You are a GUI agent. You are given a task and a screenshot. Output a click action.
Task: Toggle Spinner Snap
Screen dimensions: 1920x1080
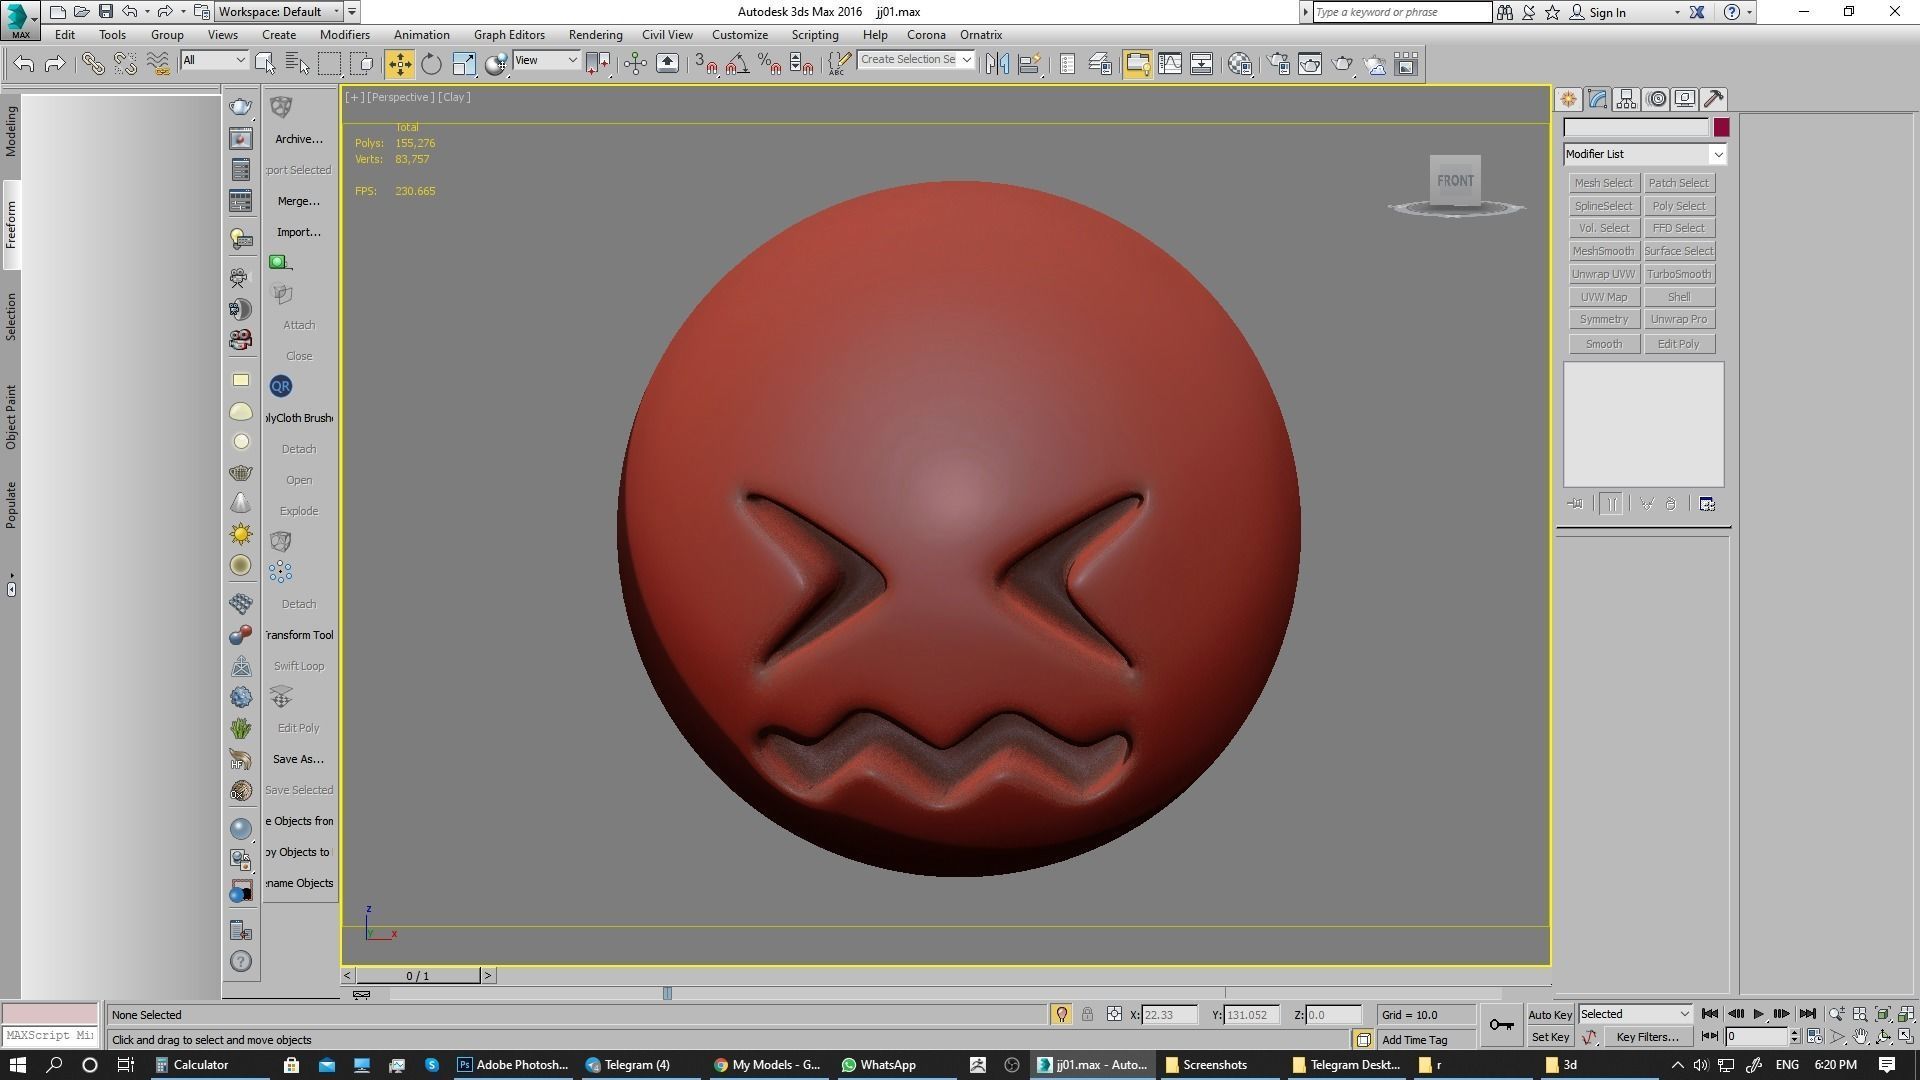(x=801, y=64)
